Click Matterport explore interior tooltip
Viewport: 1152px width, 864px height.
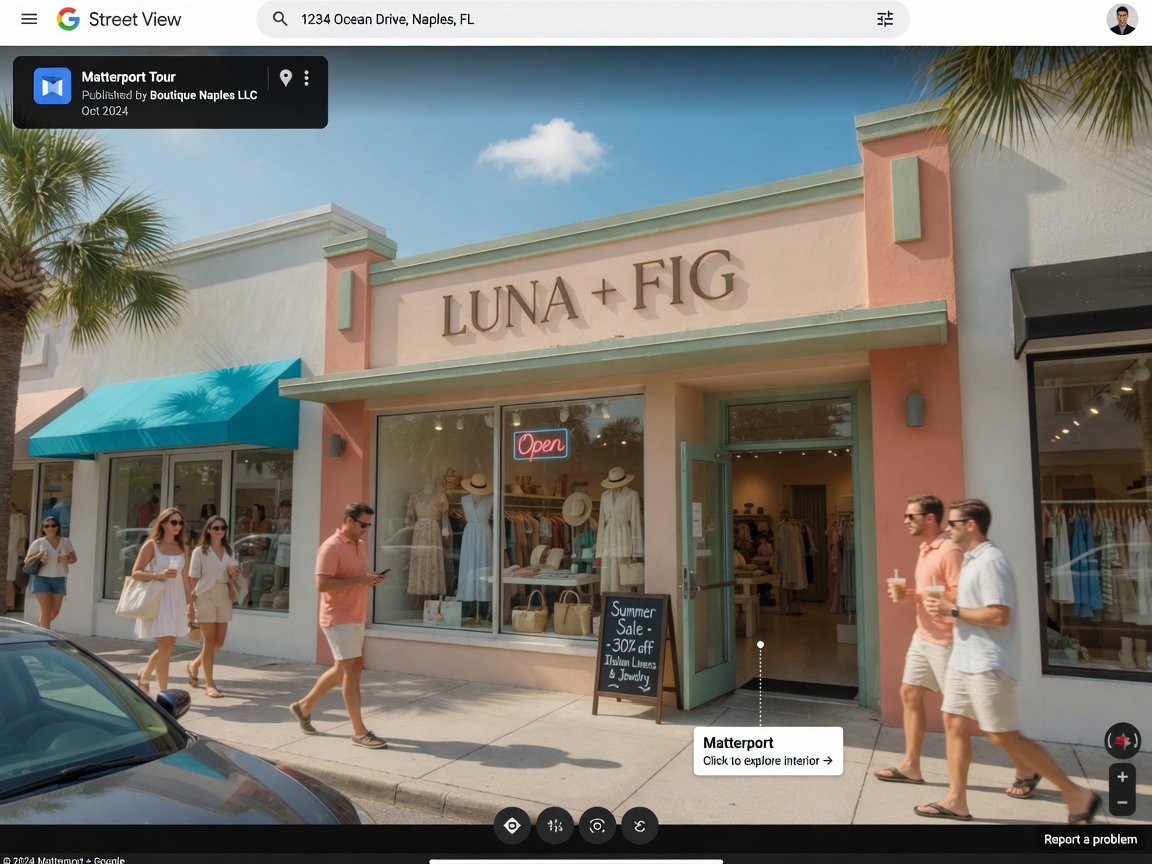(768, 751)
